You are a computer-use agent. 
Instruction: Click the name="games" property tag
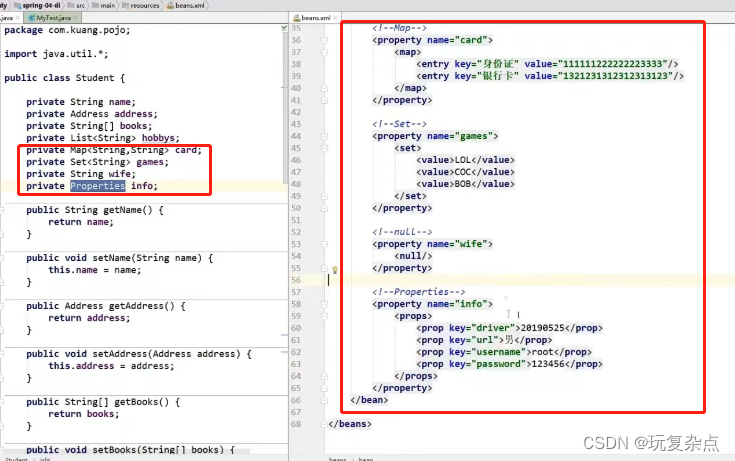[435, 136]
